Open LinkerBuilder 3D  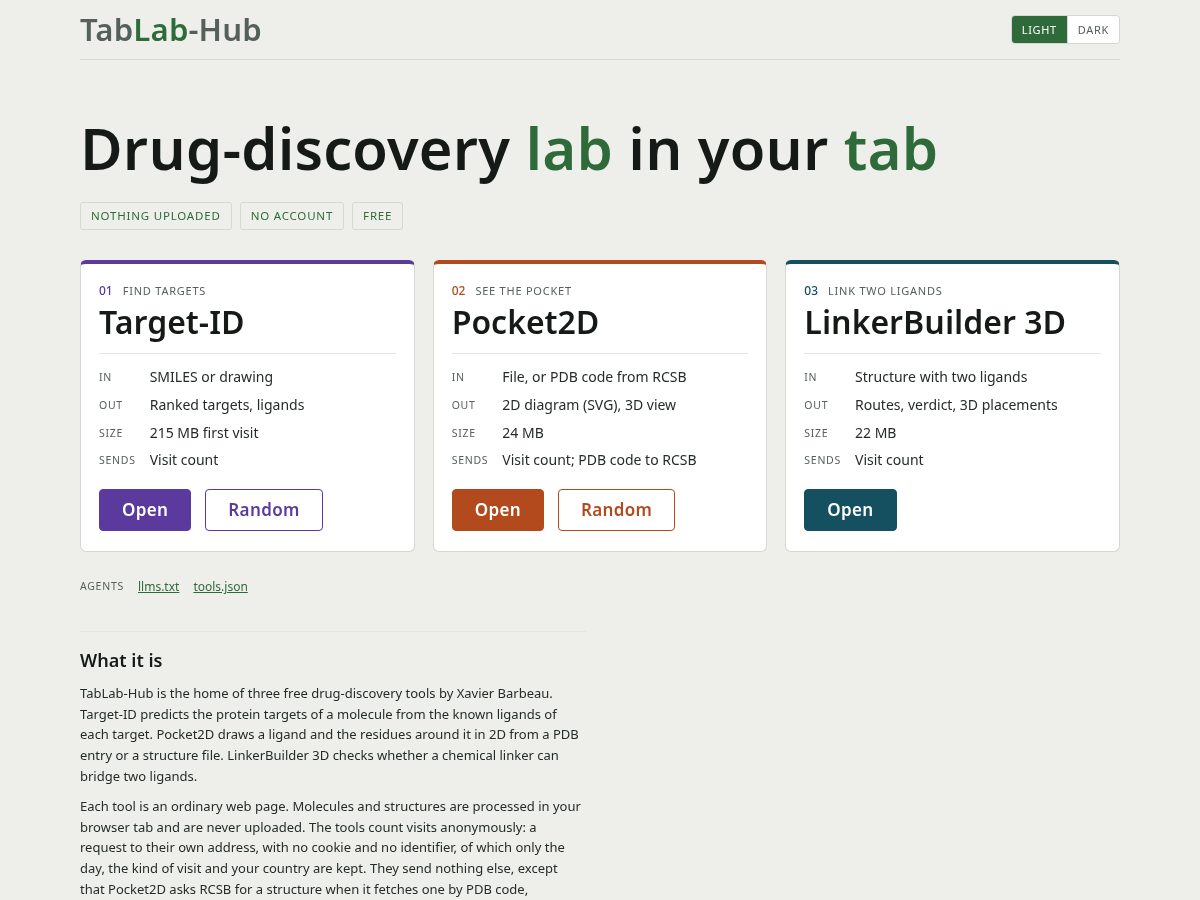coord(850,510)
